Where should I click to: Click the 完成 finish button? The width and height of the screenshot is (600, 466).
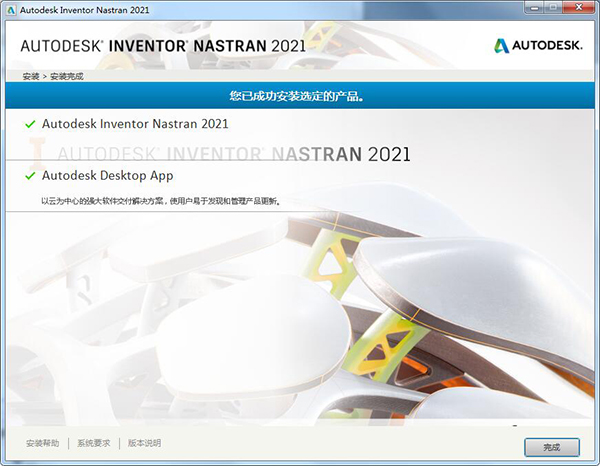click(551, 447)
